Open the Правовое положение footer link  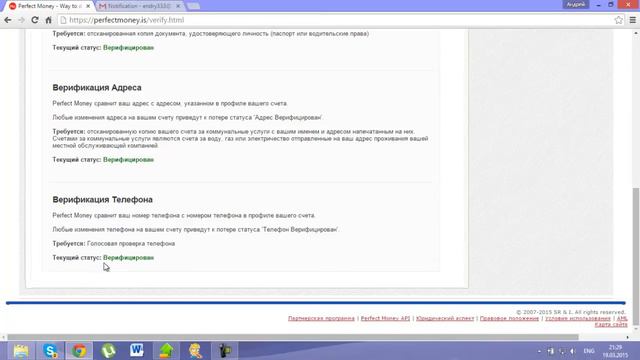(x=509, y=318)
